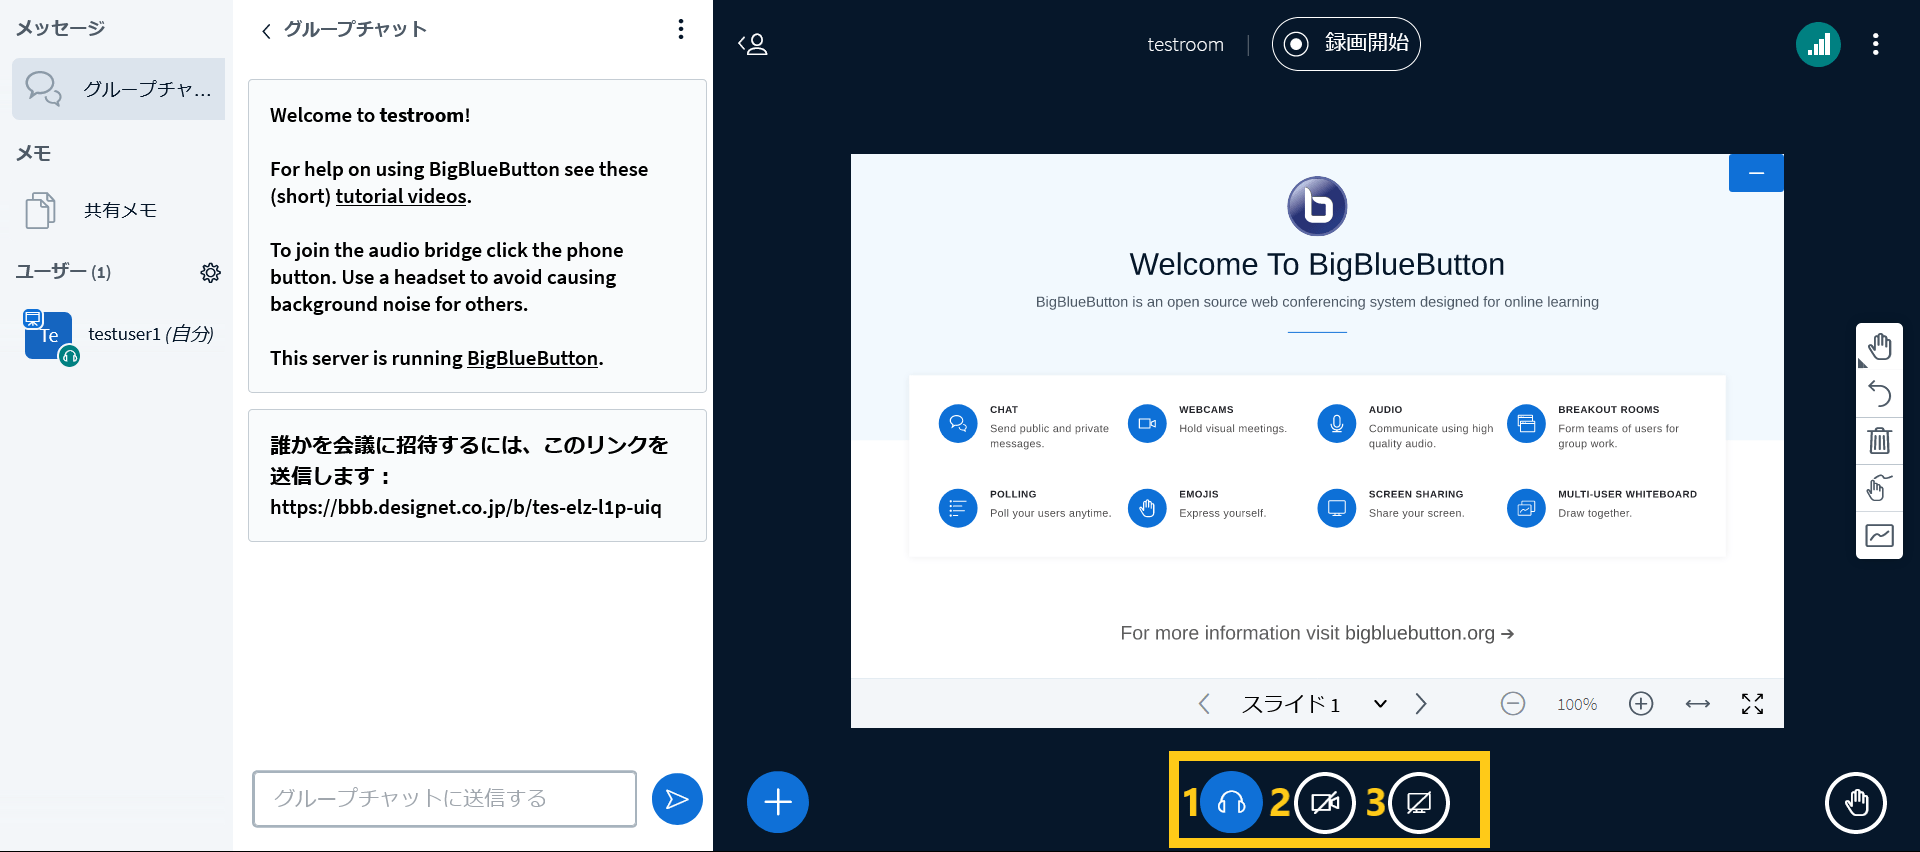Open user management gear settings
The height and width of the screenshot is (852, 1920).
click(x=210, y=272)
